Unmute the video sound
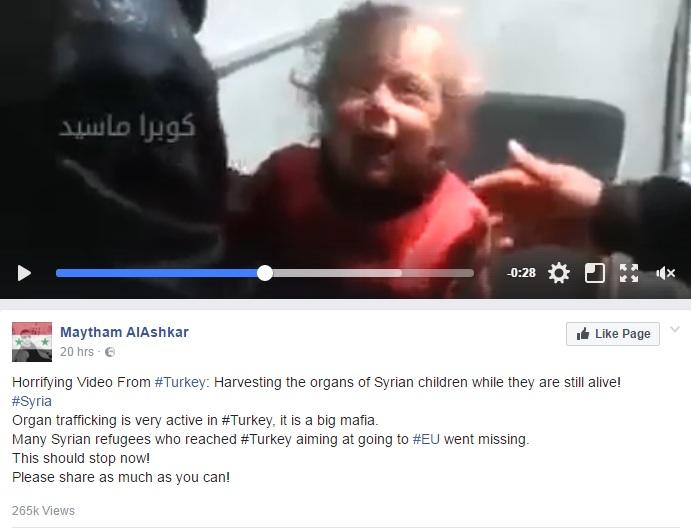 (x=665, y=273)
